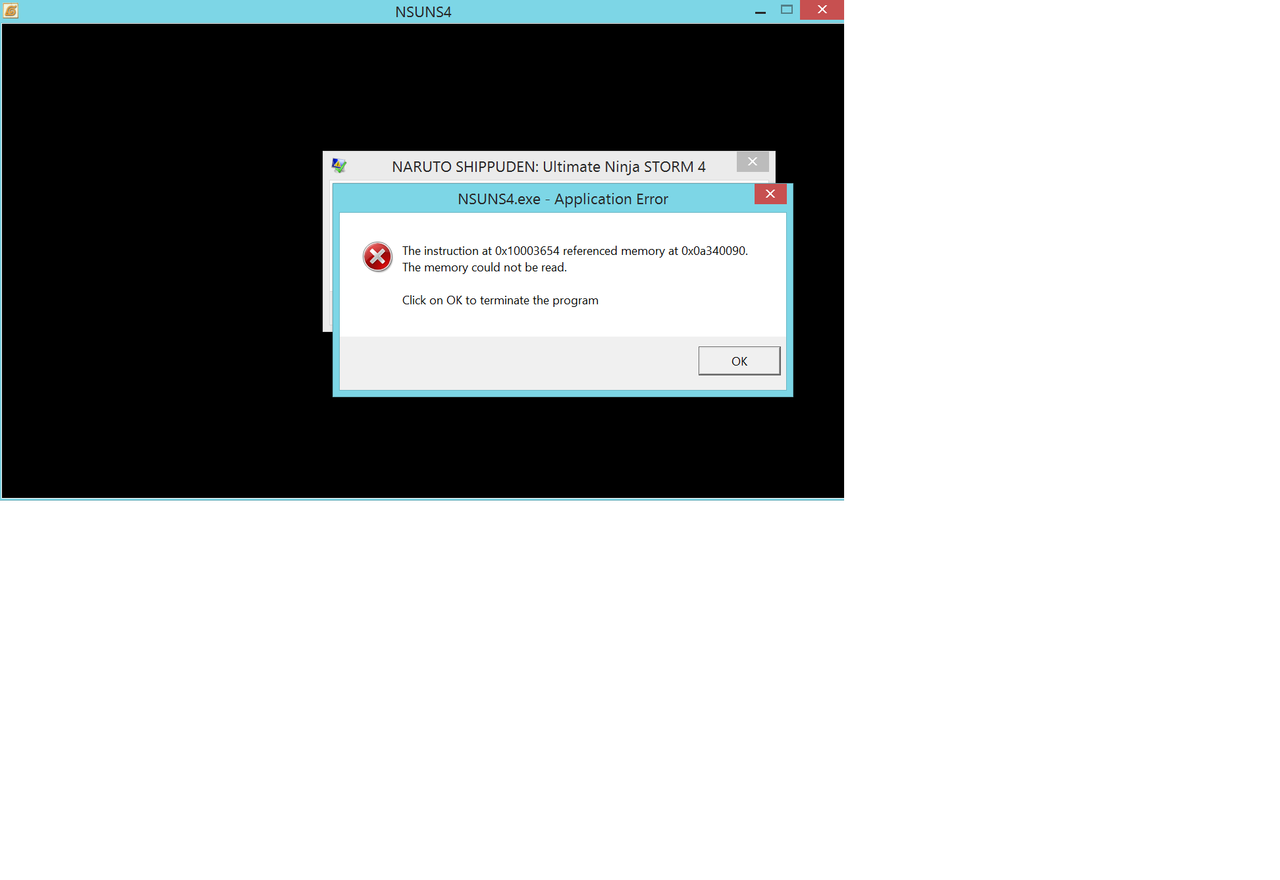Close the NARUTO SHIPPUDEN Ultimate Ninja STORM 4 window
Screen dimensions: 1280x880
753,162
